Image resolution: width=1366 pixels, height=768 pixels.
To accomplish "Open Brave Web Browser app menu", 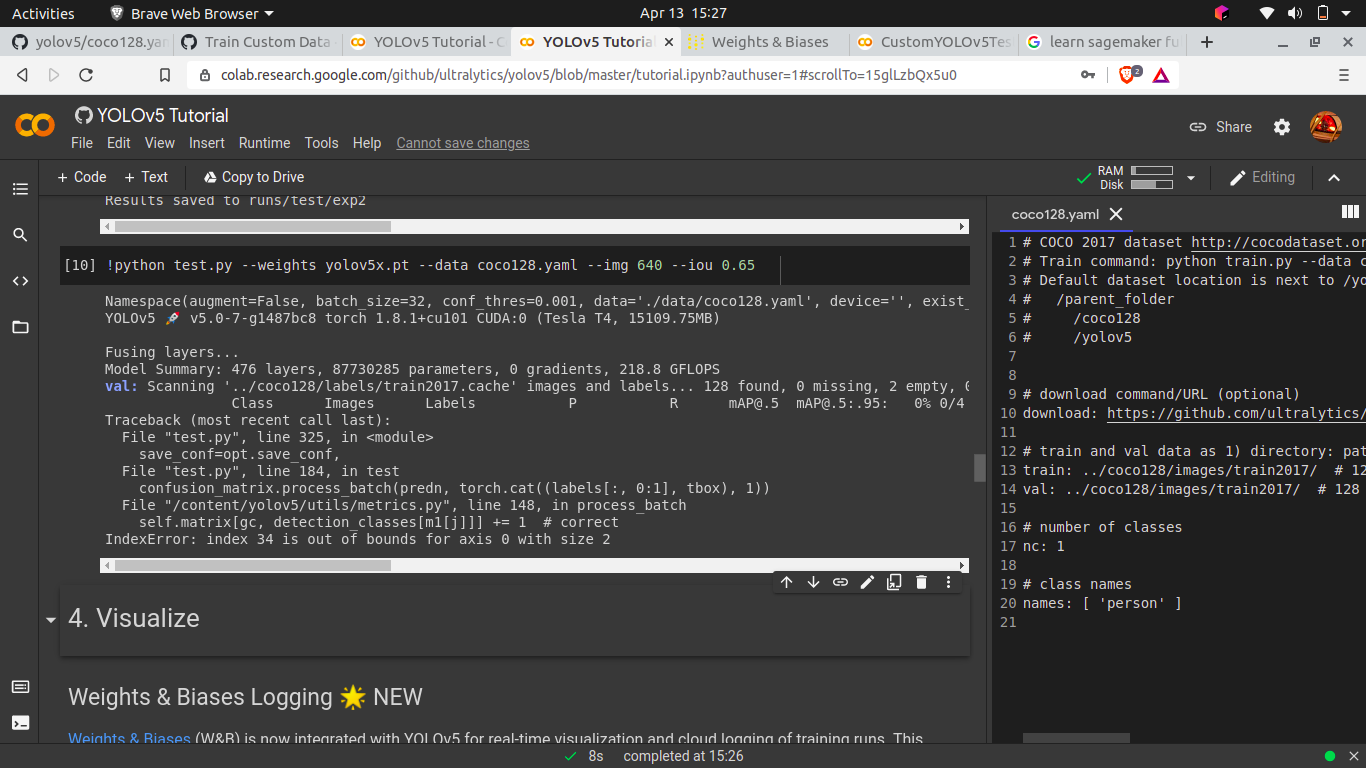I will [192, 13].
